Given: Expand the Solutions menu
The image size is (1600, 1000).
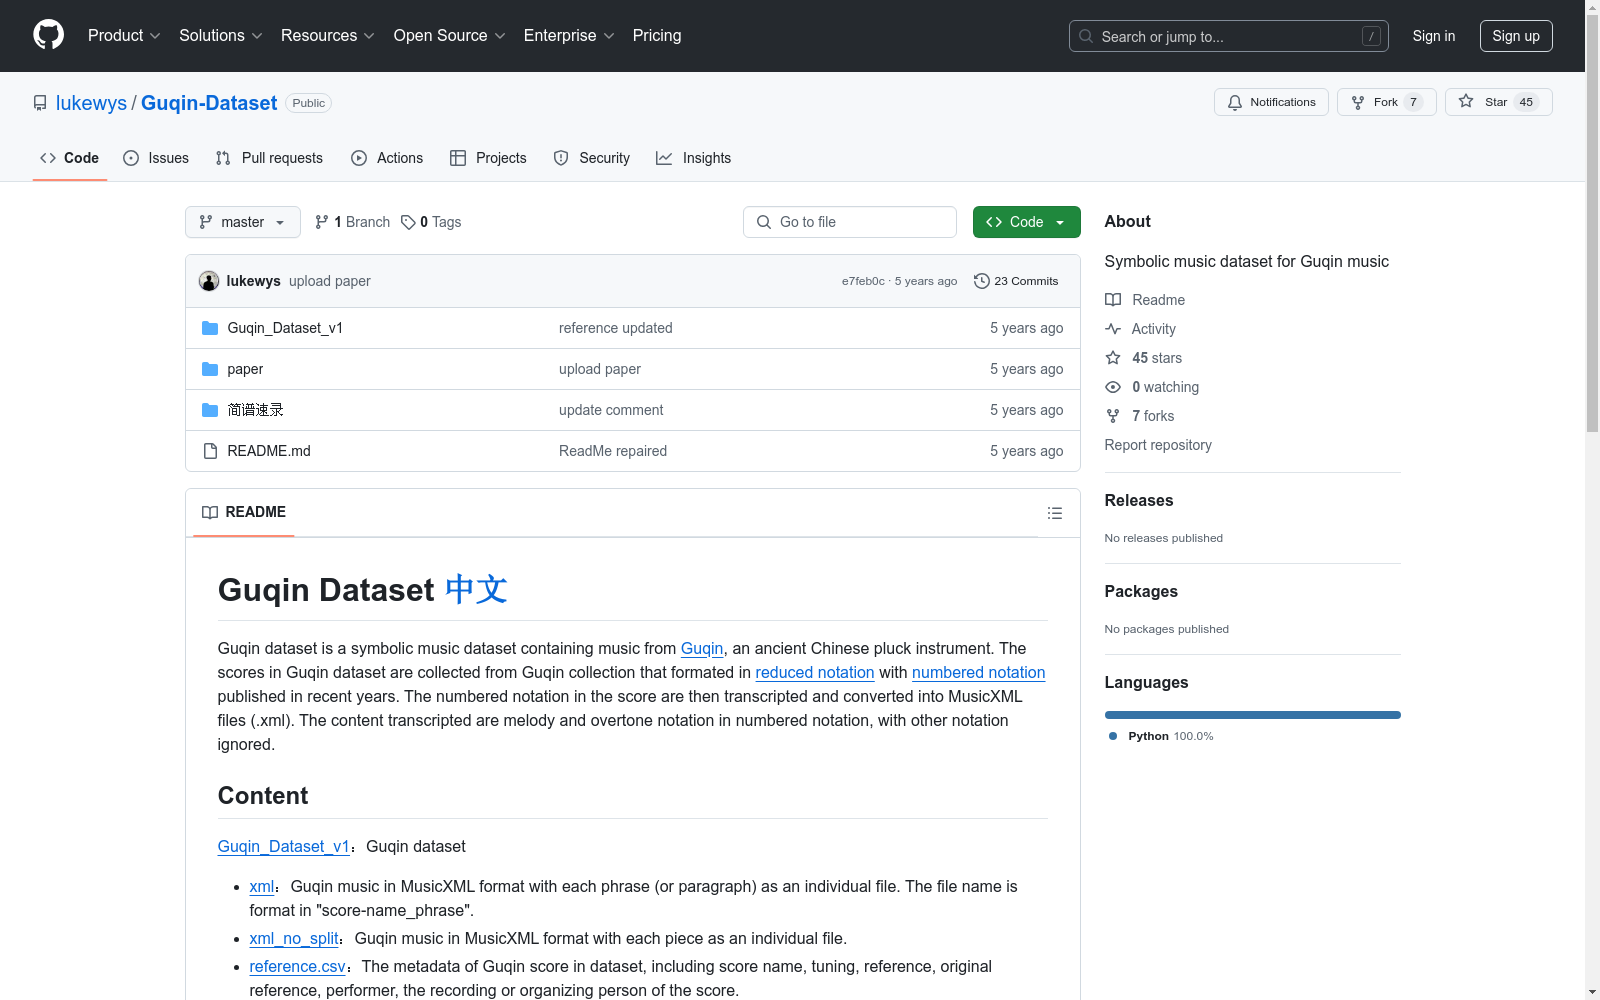Looking at the screenshot, I should tap(221, 36).
